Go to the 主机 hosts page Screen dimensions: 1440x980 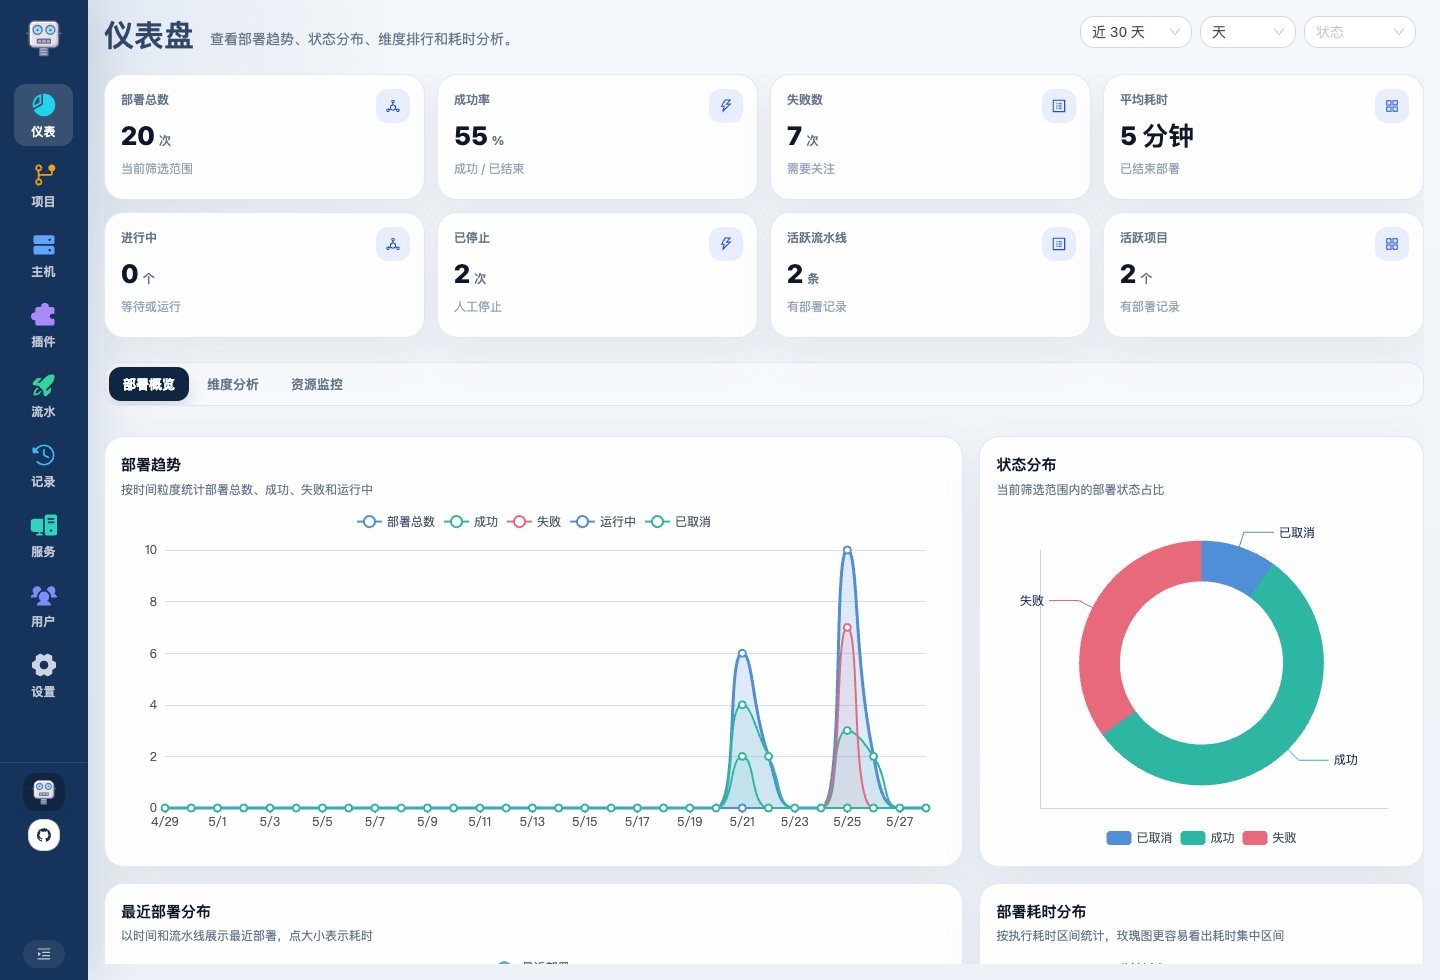click(43, 255)
